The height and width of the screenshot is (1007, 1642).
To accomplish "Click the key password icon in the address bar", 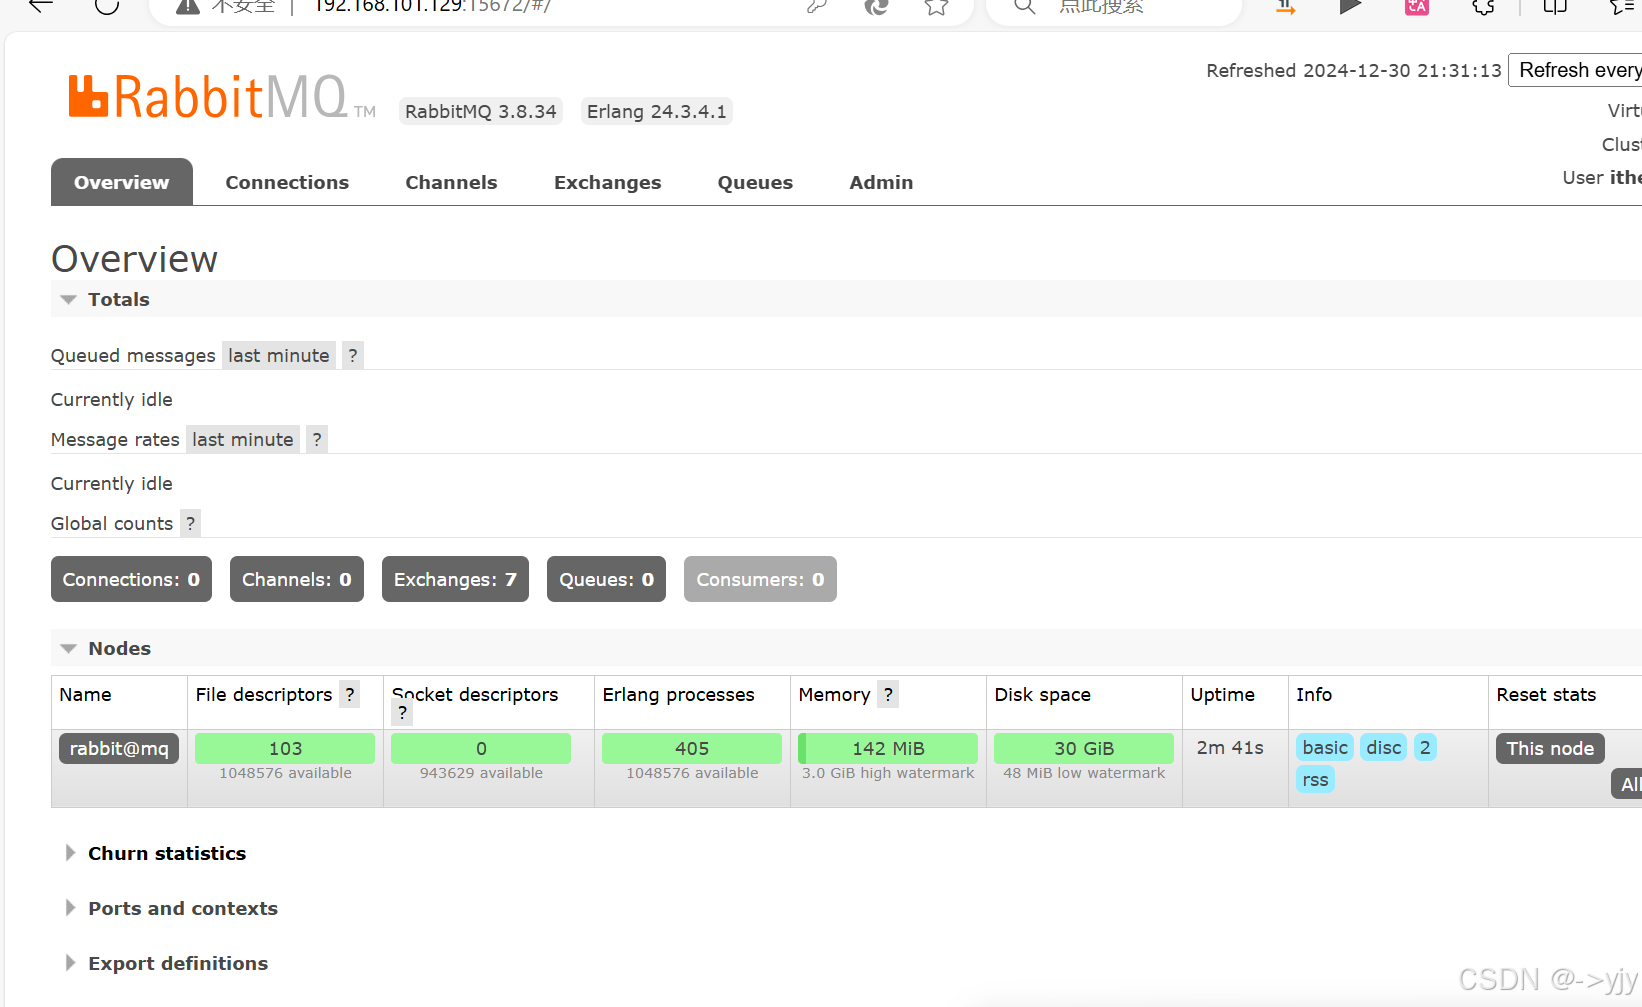I will tap(817, 6).
